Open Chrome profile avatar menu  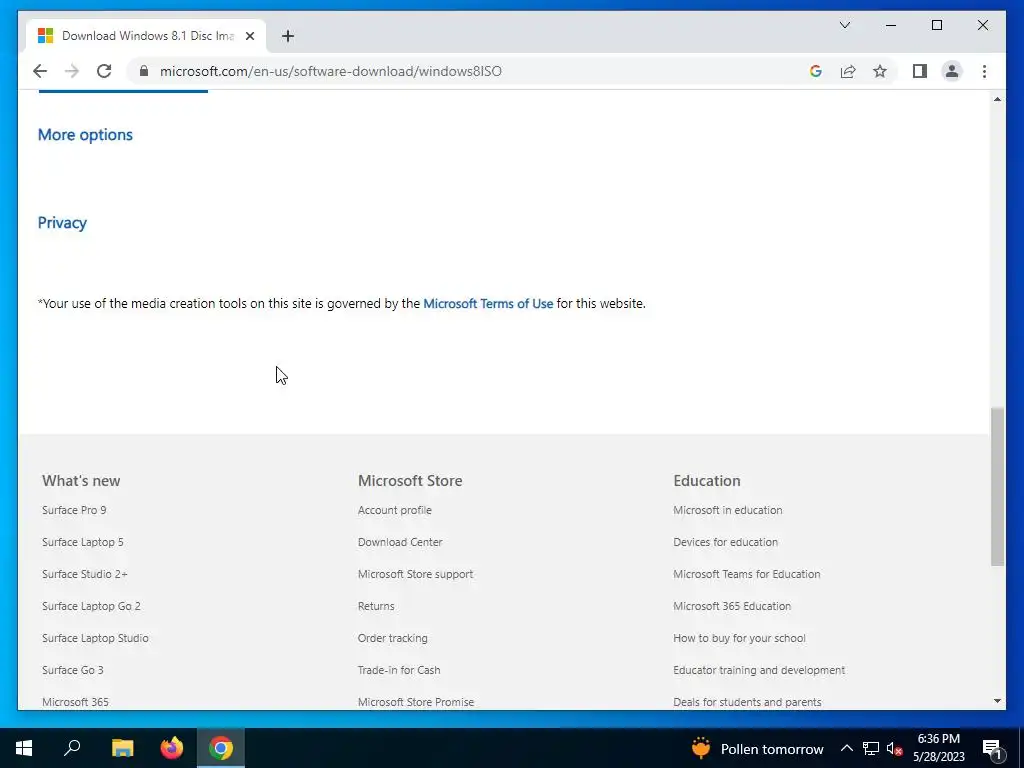pos(952,71)
